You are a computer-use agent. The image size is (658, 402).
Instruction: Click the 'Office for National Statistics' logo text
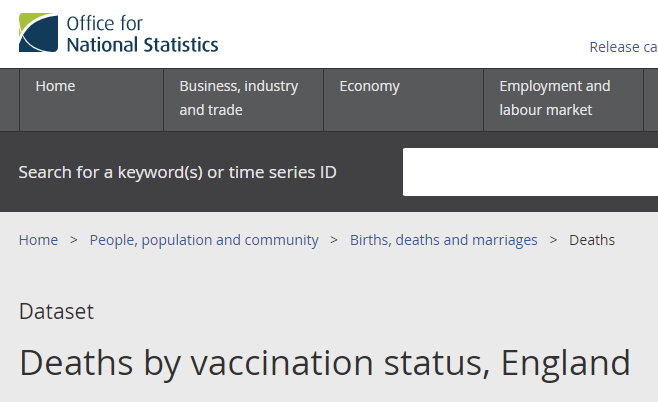click(141, 33)
